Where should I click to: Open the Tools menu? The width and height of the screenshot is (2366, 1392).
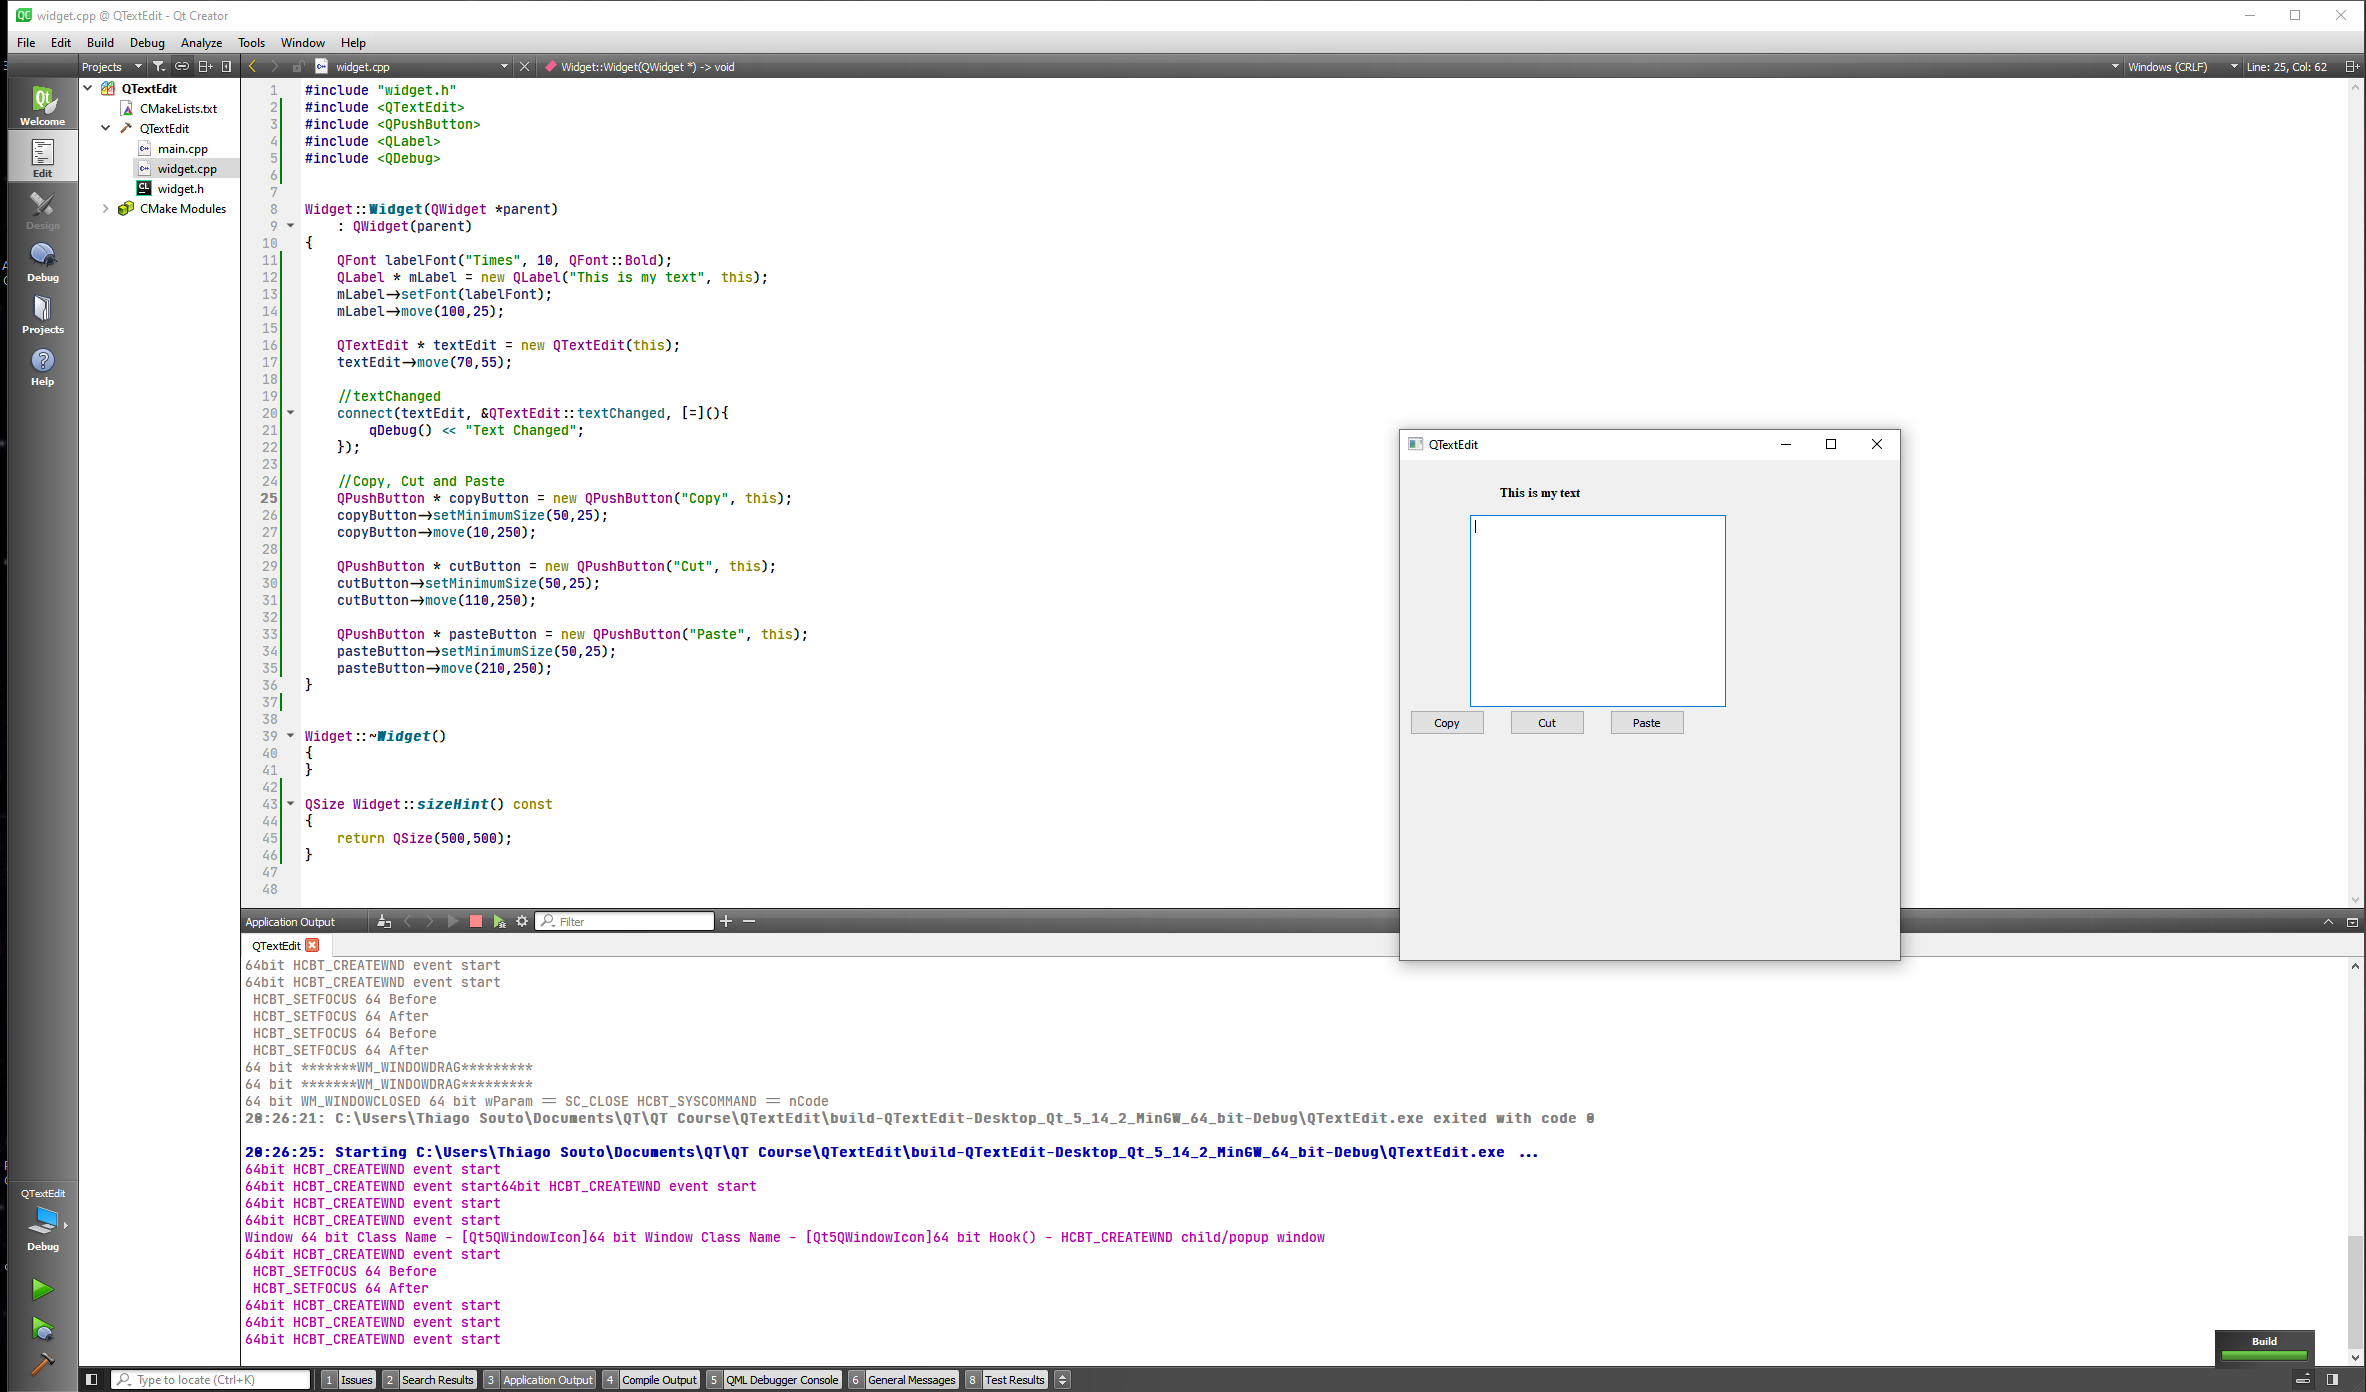pyautogui.click(x=251, y=43)
